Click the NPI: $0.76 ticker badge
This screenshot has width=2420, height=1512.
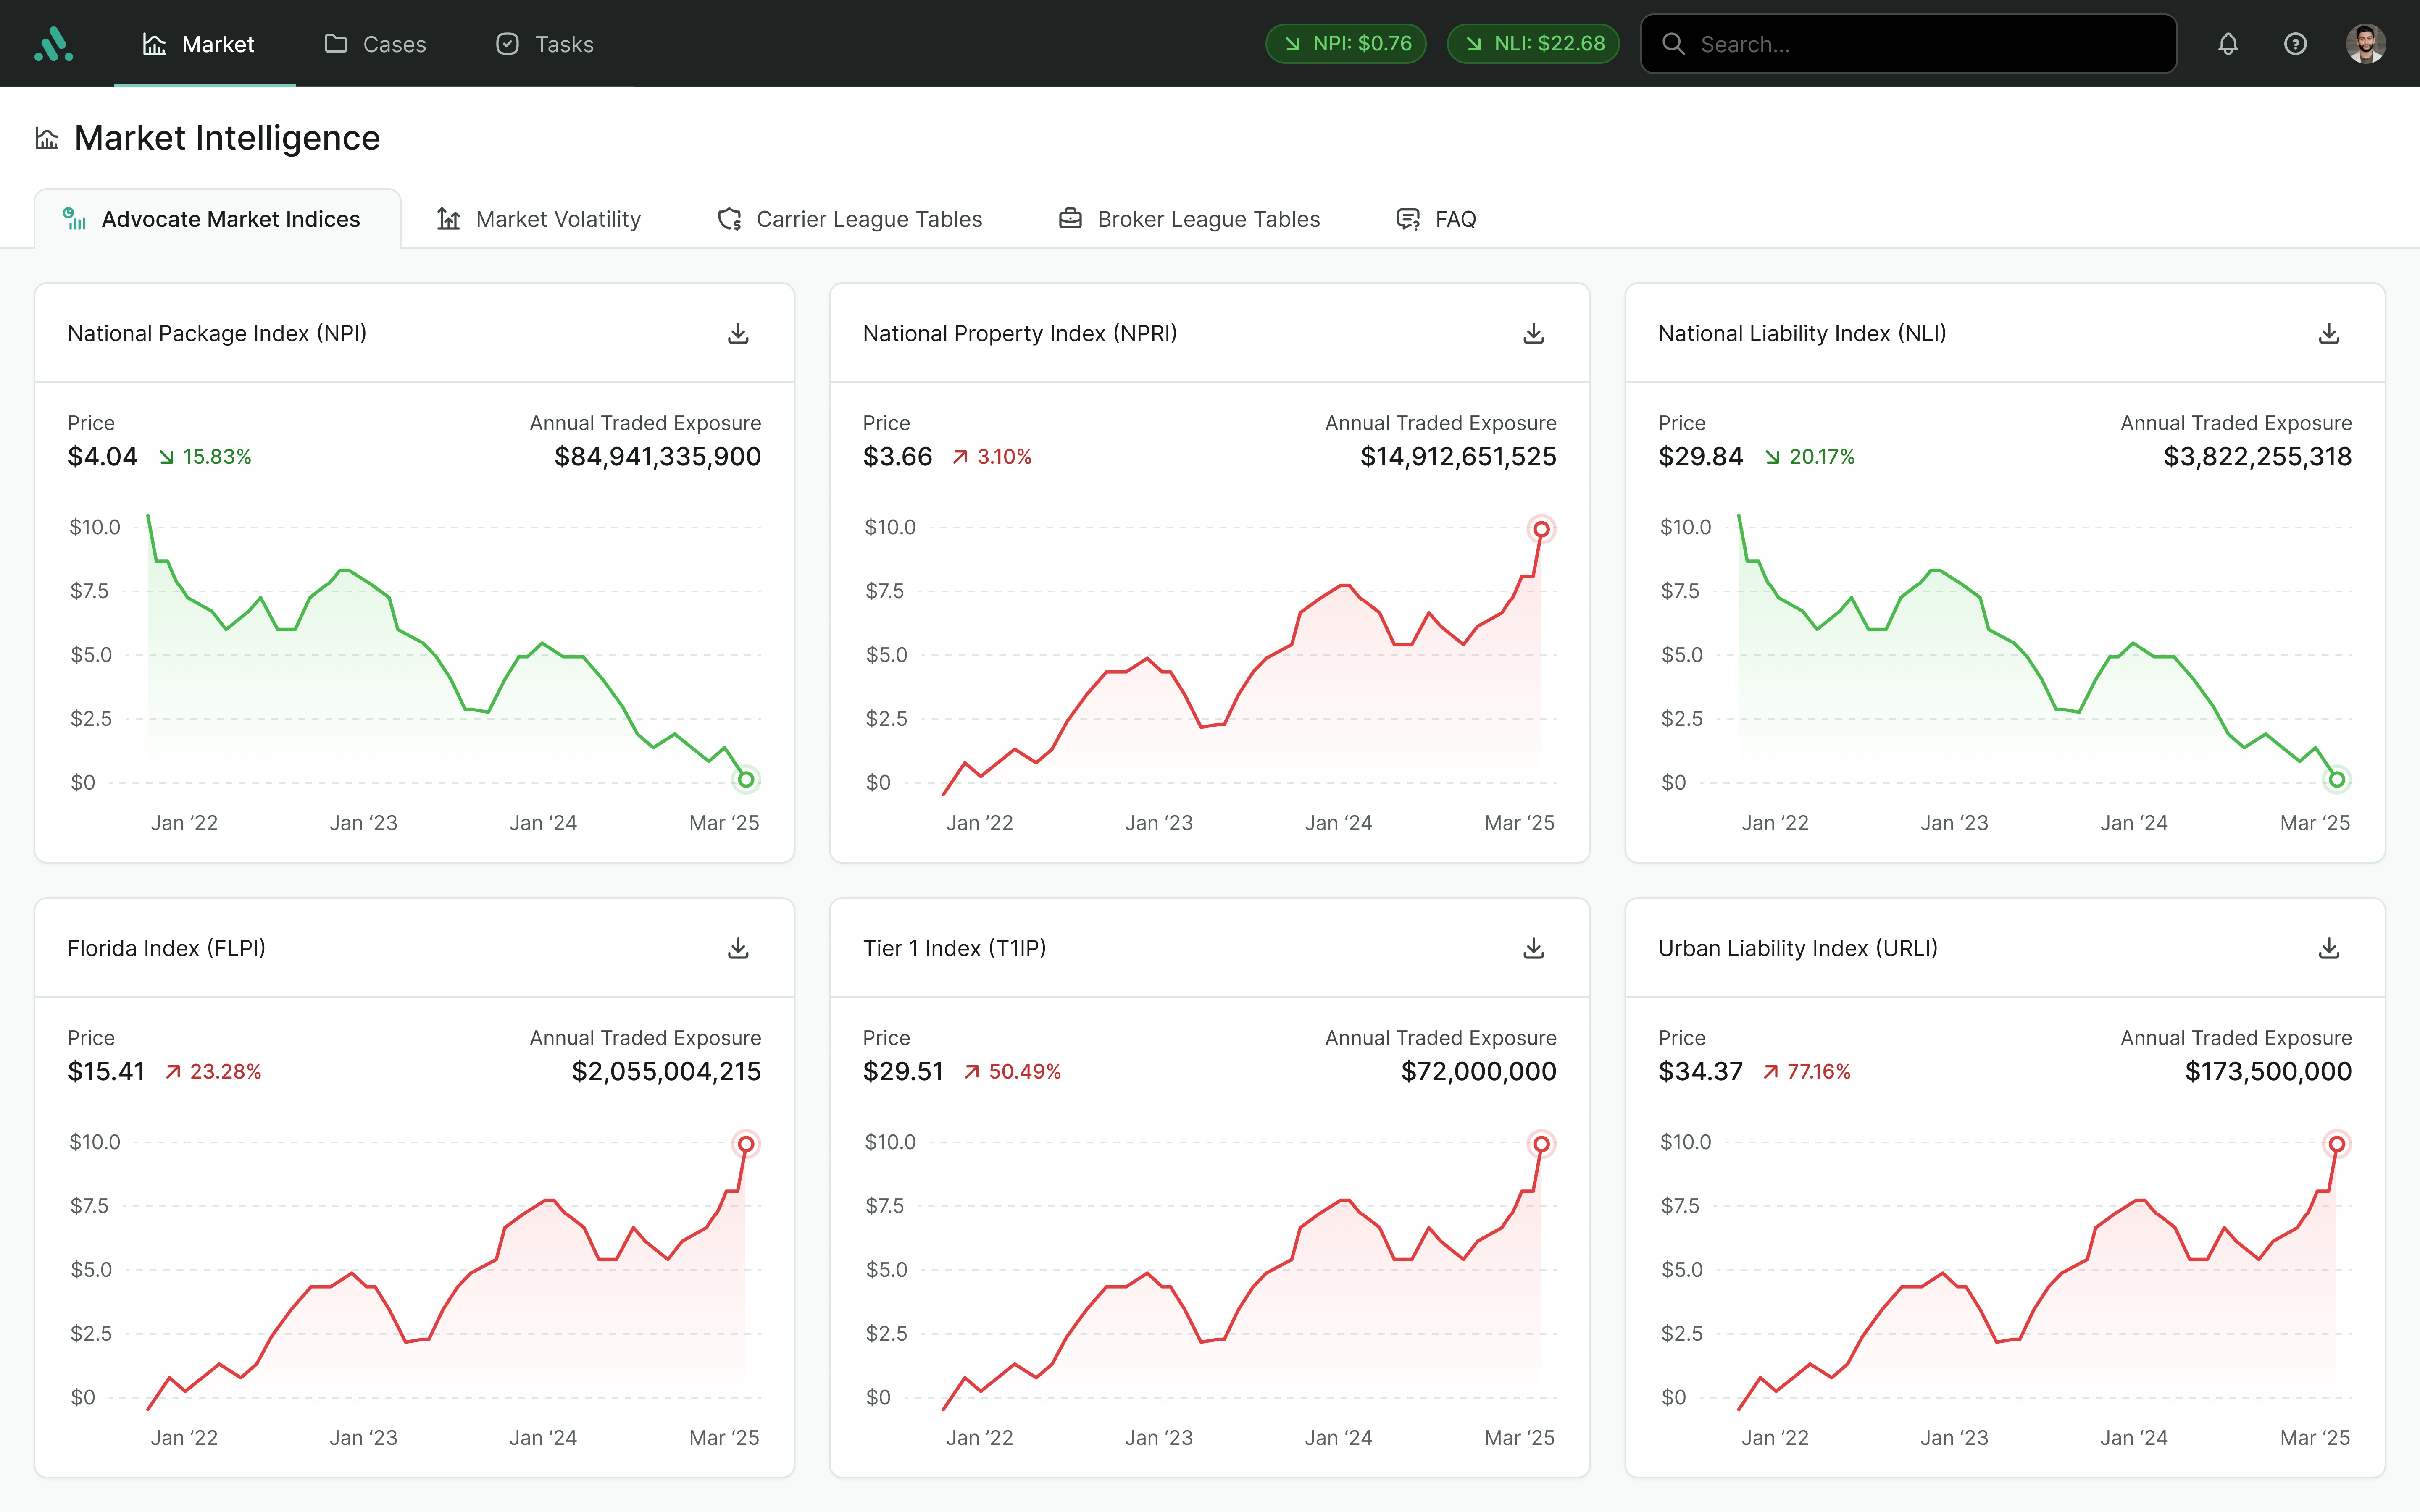(1346, 44)
